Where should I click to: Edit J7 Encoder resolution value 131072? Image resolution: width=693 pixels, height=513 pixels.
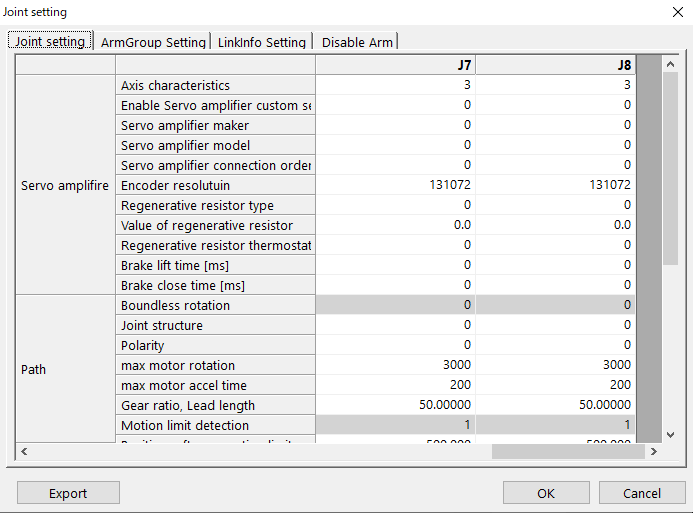pyautogui.click(x=395, y=185)
